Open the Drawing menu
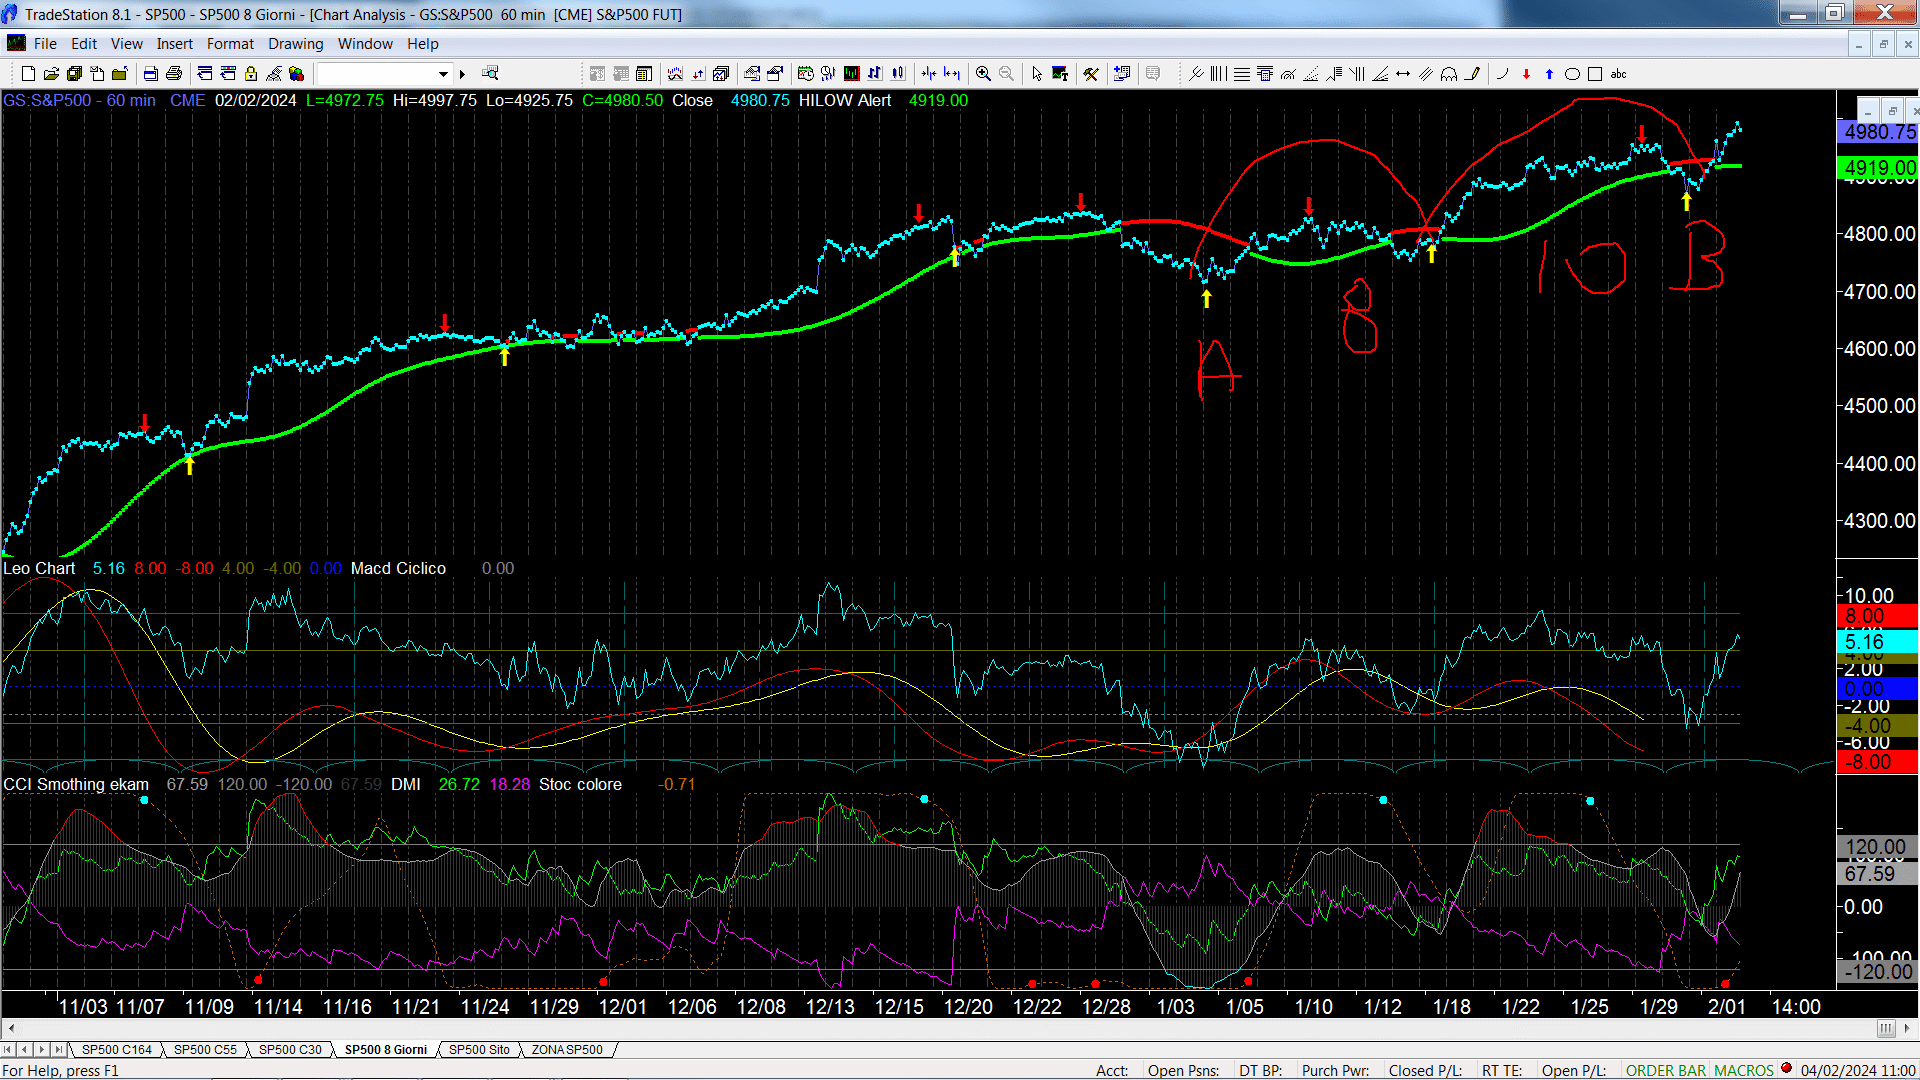This screenshot has height=1080, width=1920. (x=295, y=44)
